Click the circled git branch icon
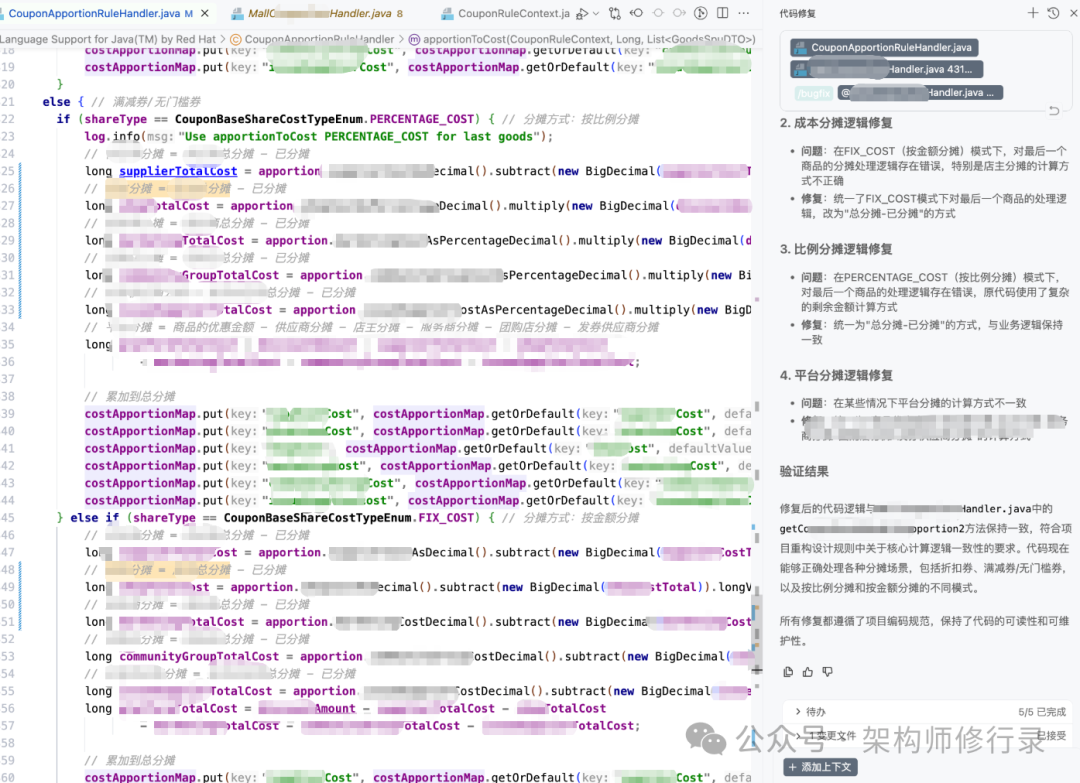The image size is (1080, 783). click(700, 13)
